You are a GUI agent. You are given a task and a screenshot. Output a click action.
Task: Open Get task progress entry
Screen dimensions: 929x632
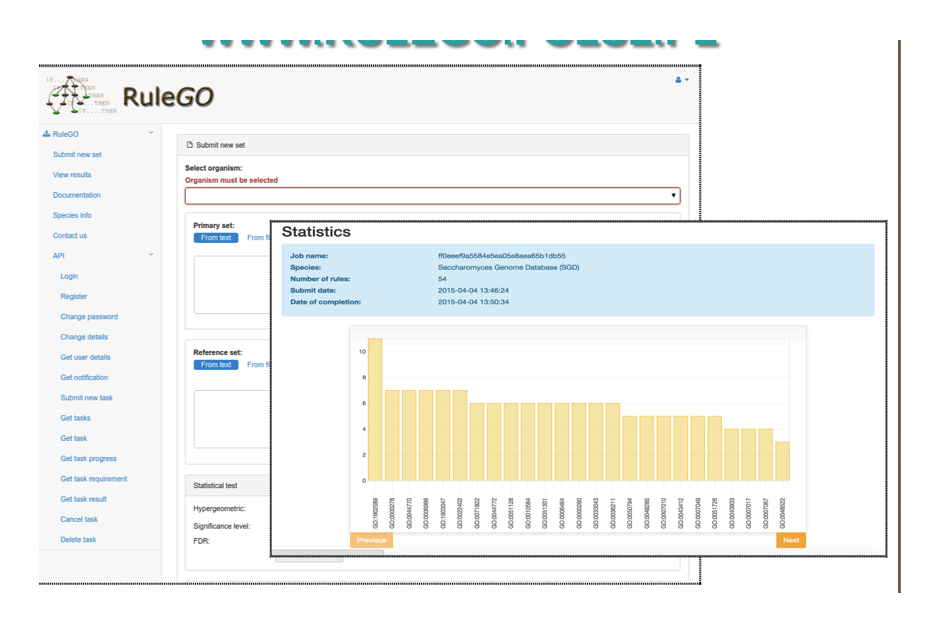88,458
